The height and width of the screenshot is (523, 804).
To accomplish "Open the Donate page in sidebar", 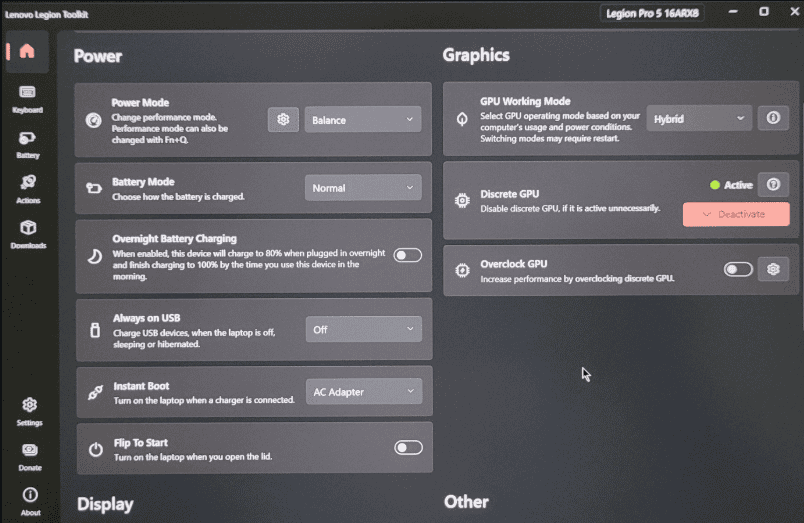I will [30, 457].
